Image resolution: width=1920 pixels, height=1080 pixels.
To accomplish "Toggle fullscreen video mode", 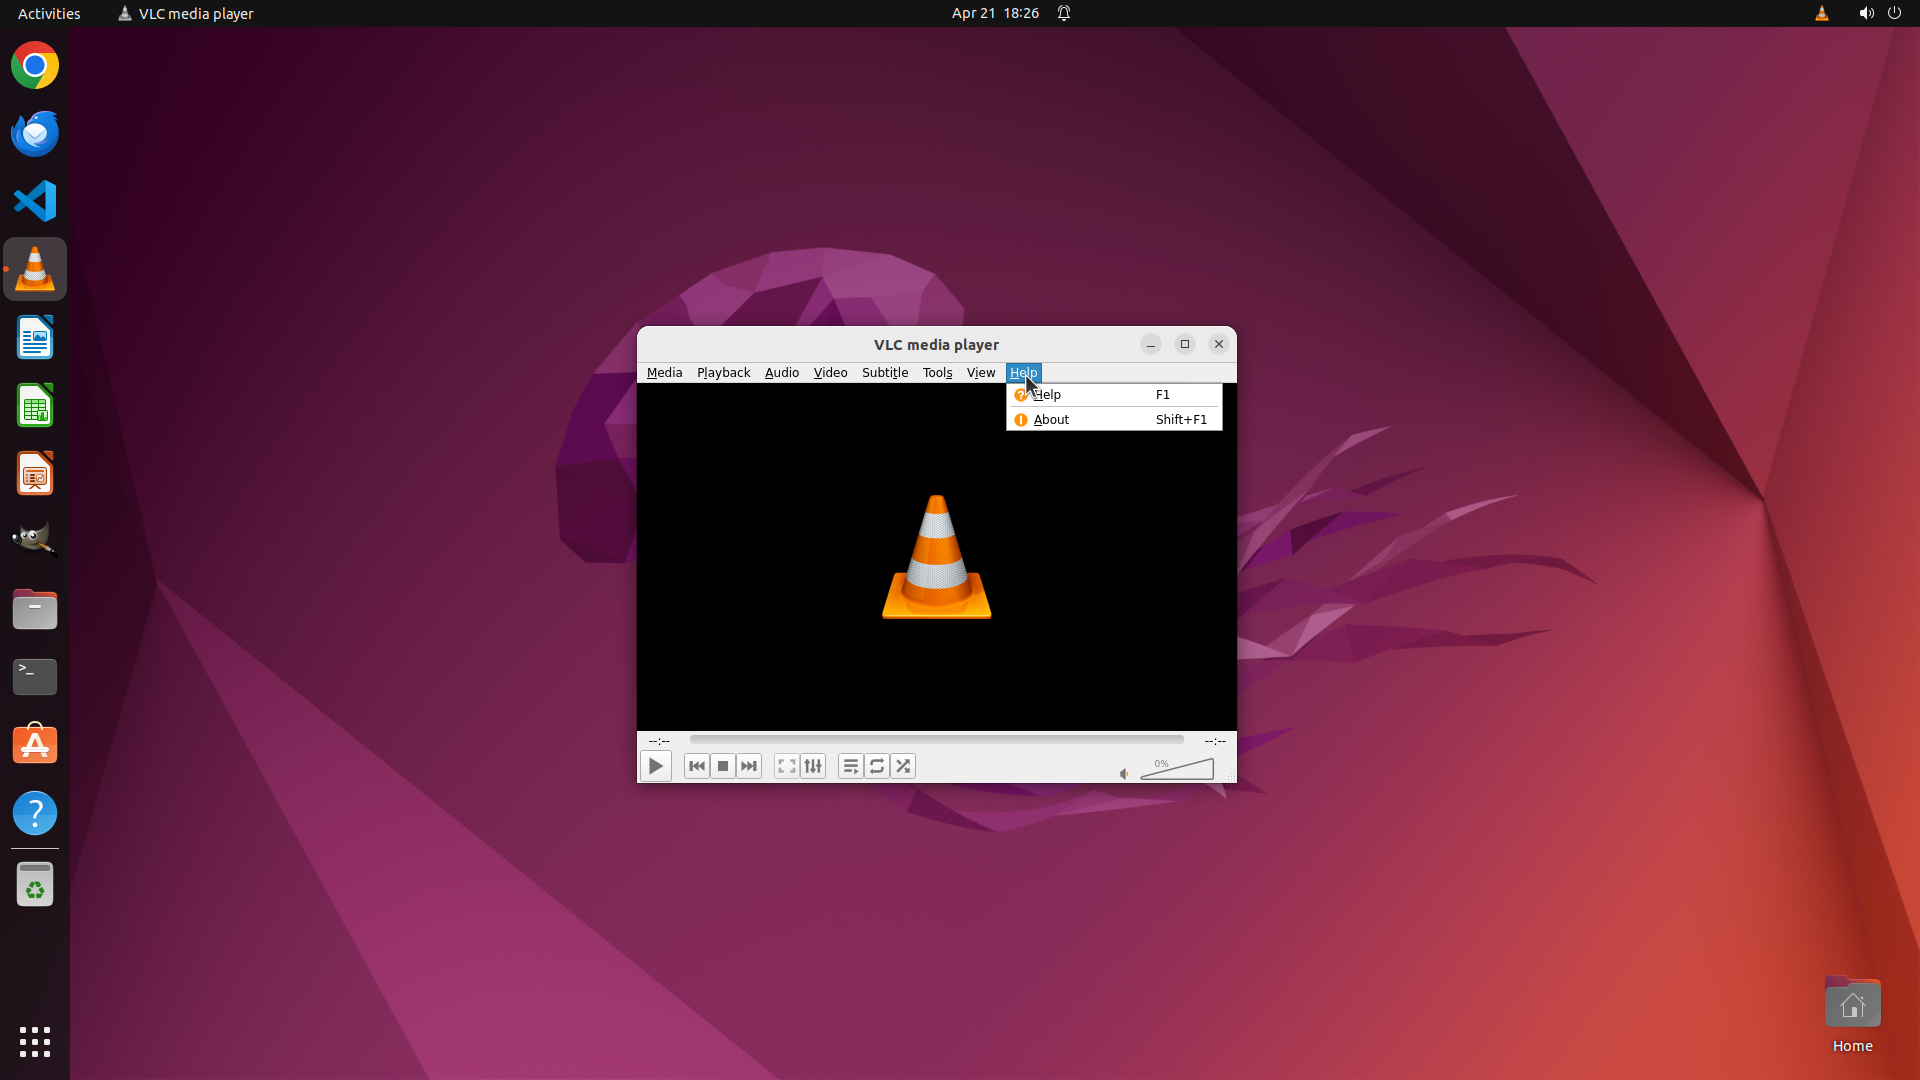I will click(x=787, y=766).
